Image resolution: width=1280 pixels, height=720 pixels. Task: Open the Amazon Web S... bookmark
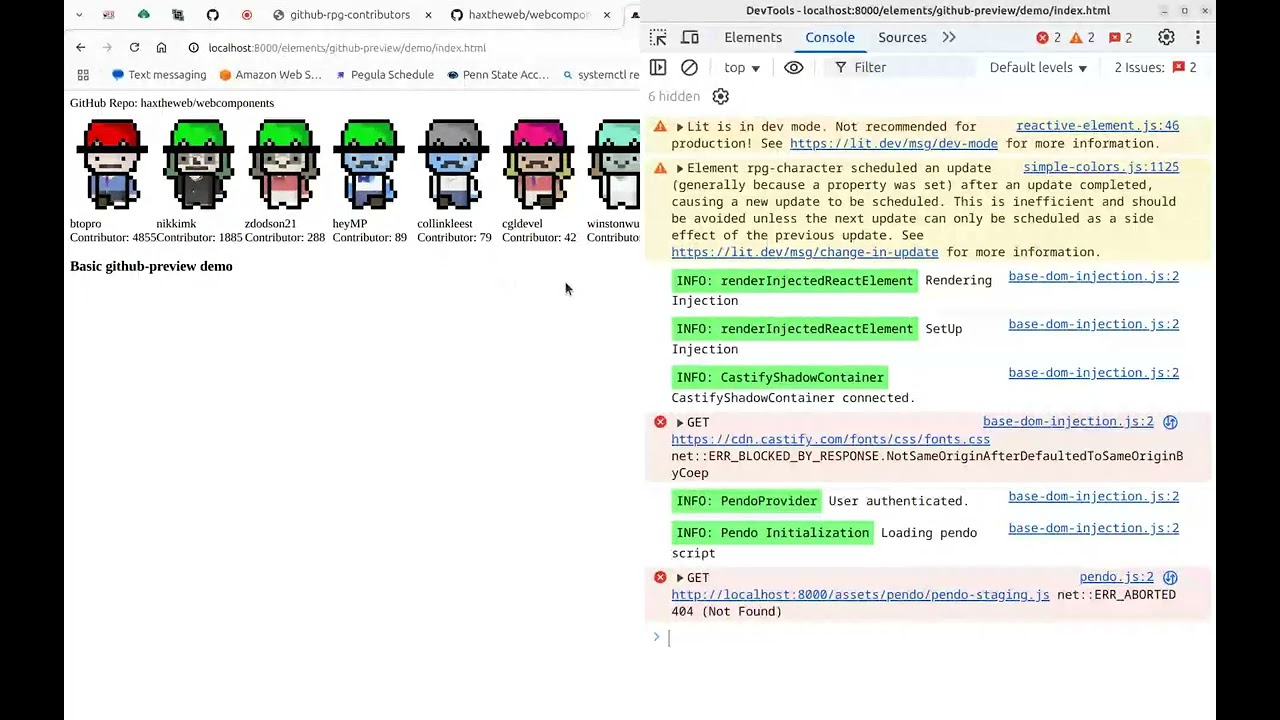[x=270, y=74]
